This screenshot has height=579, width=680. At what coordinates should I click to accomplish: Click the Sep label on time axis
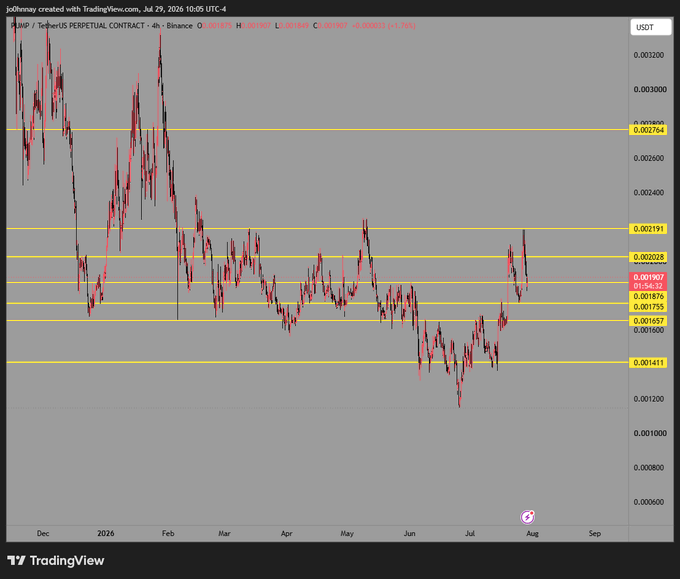(x=595, y=533)
